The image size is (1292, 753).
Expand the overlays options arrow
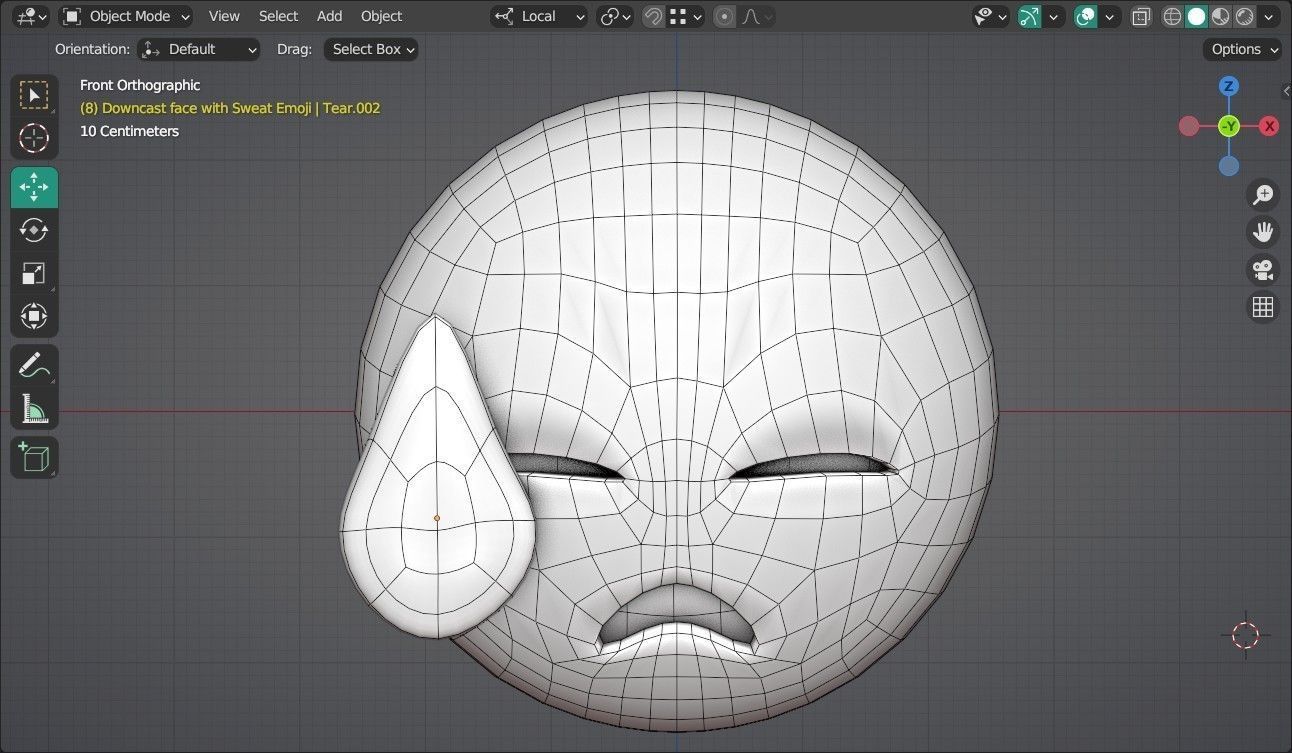point(1109,16)
